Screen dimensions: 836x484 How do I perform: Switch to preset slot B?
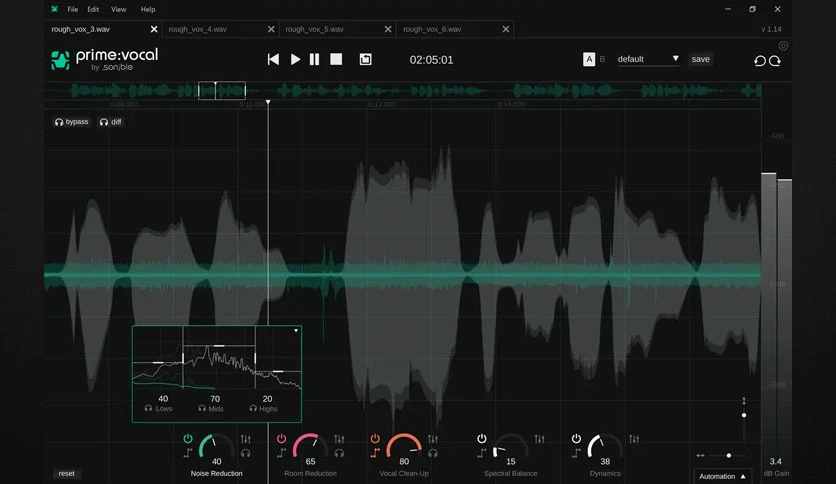[602, 59]
